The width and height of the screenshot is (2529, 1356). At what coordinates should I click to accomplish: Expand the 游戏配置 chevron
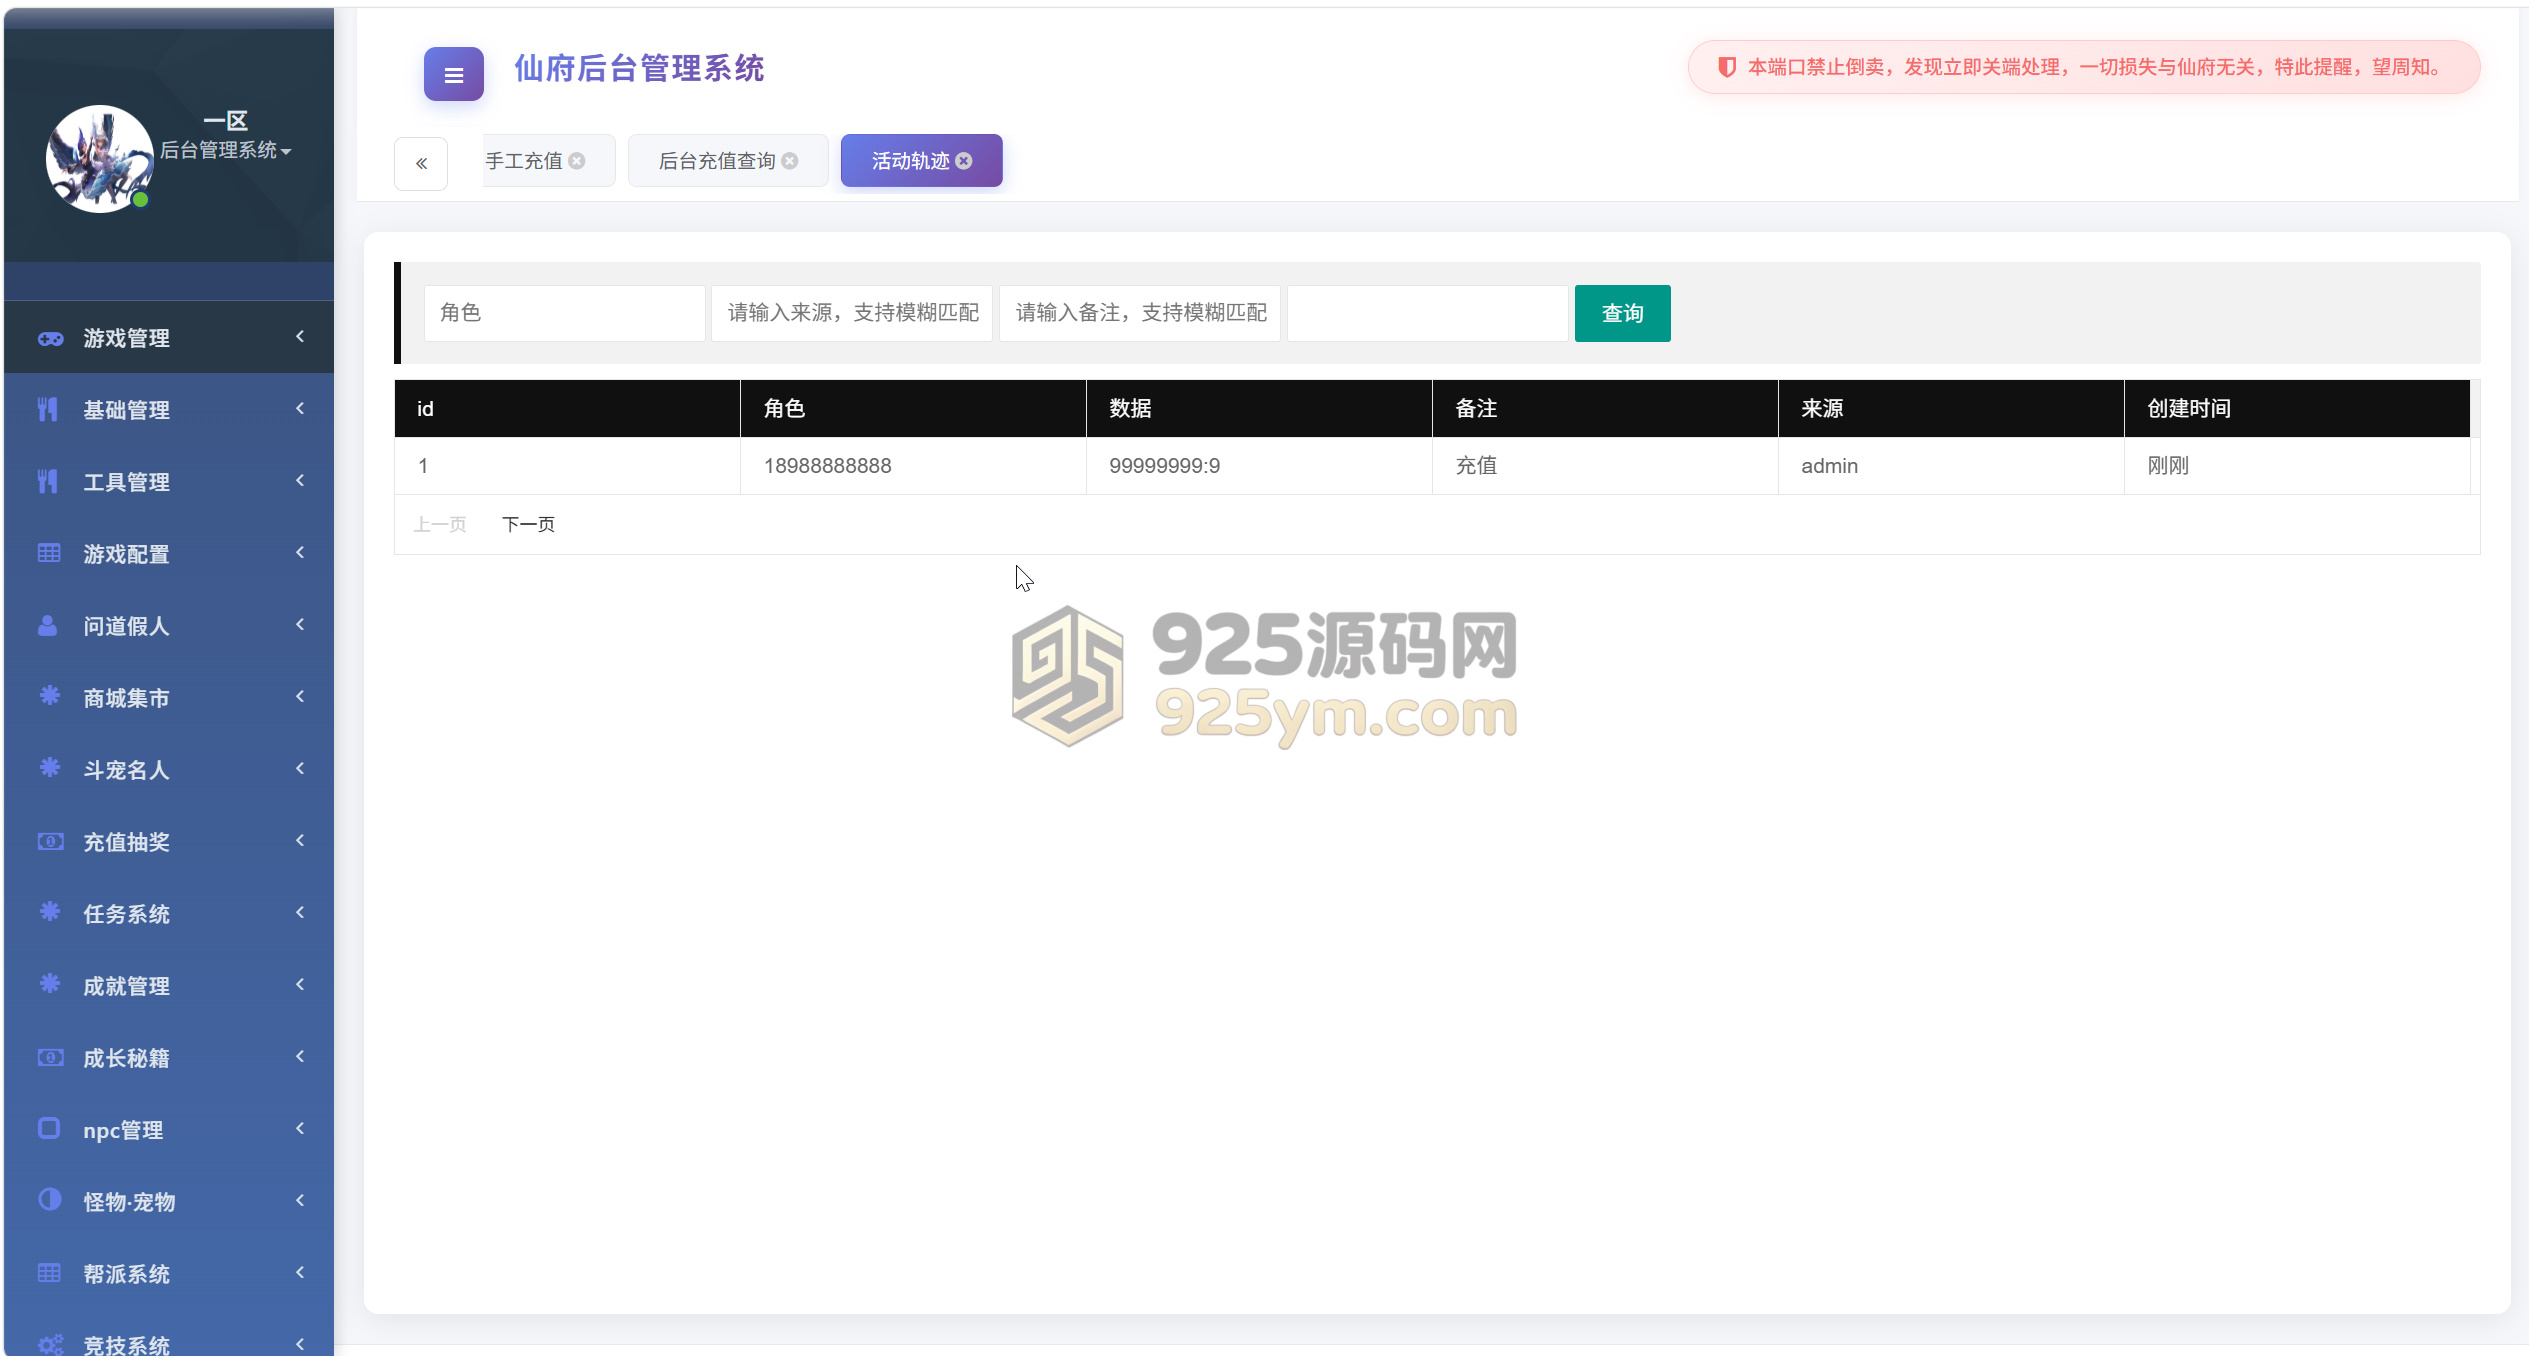point(299,553)
